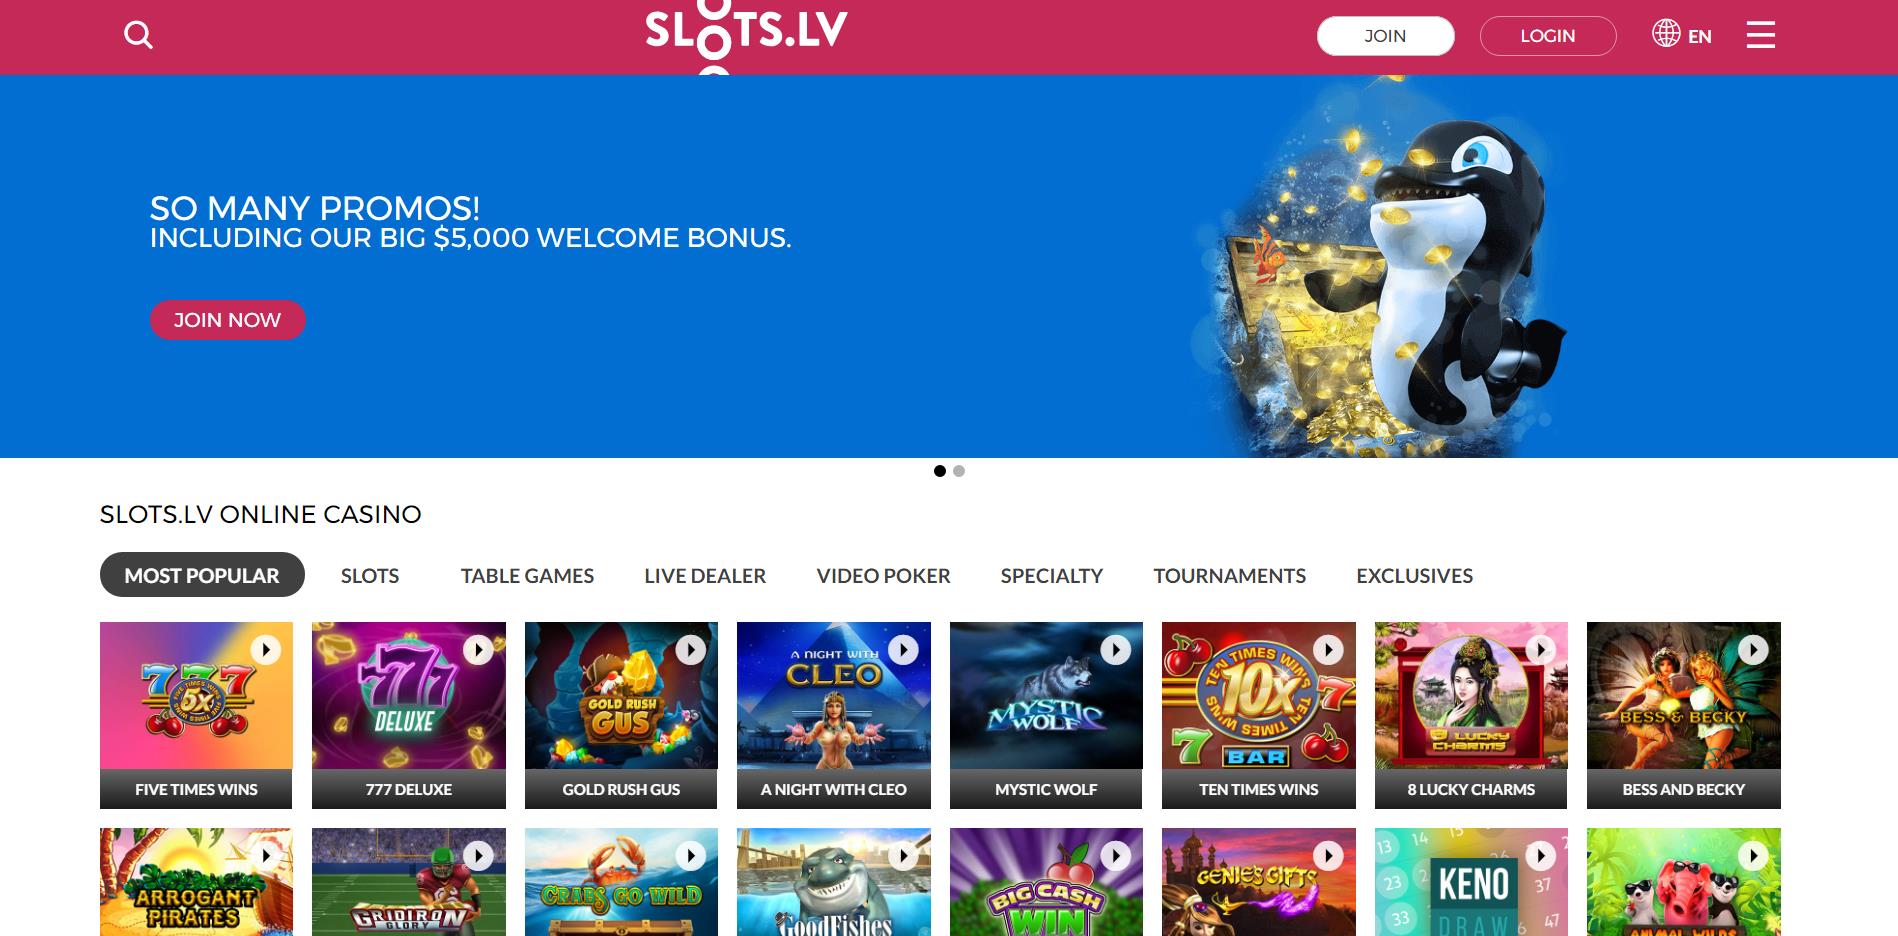This screenshot has width=1898, height=936.
Task: Click play icon on Mystic Wolf
Action: click(1115, 650)
